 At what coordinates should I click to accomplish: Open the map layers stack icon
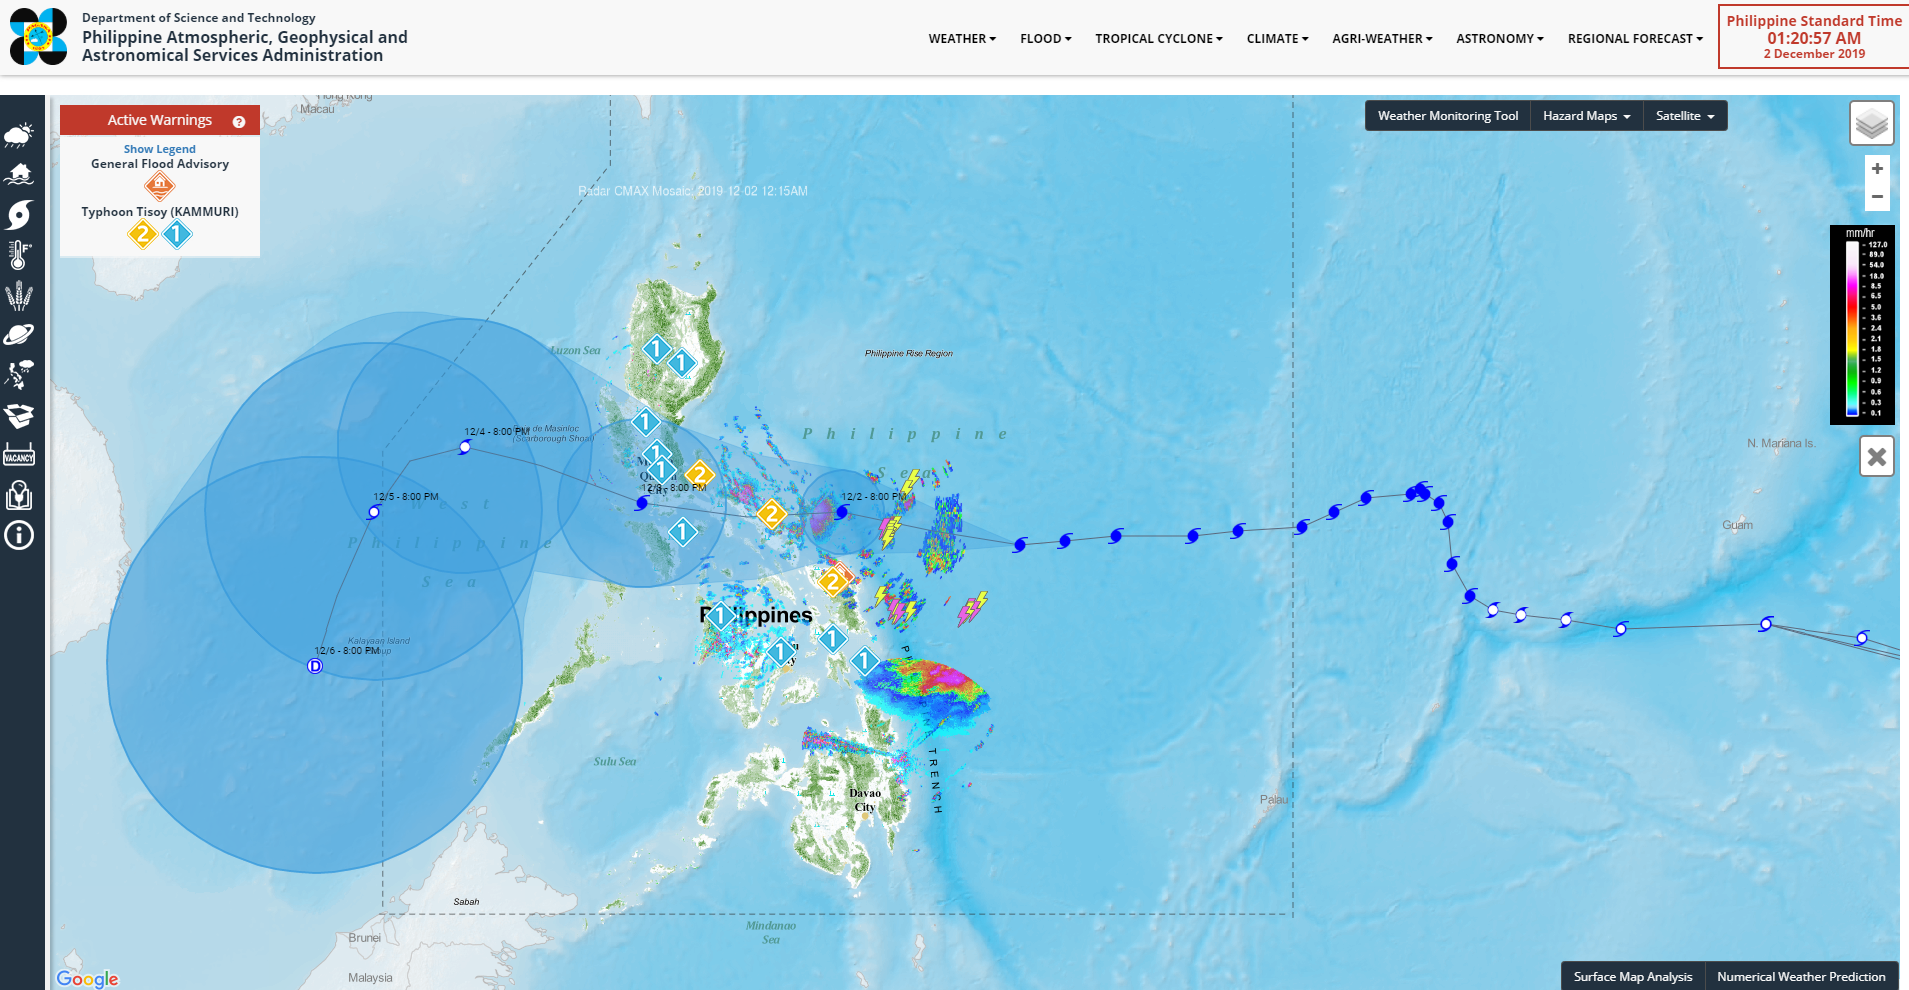[x=1871, y=124]
